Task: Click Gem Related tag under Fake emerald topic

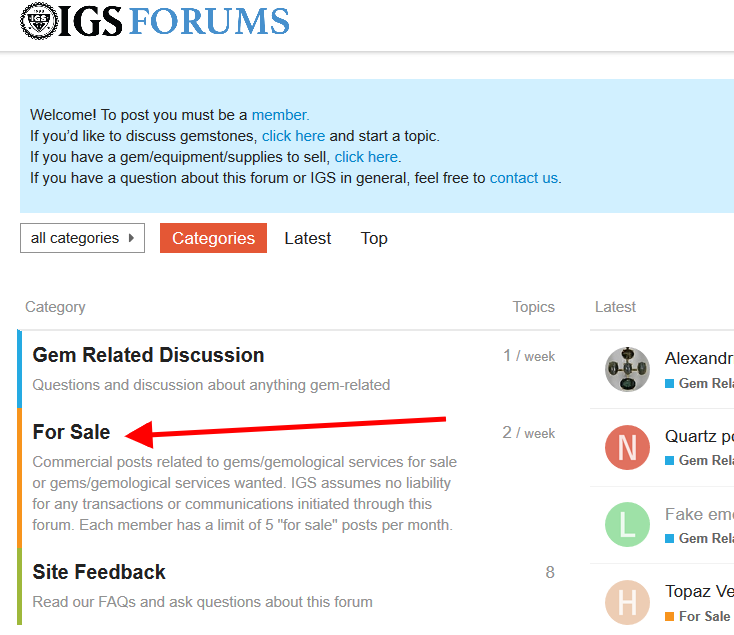Action: point(699,538)
